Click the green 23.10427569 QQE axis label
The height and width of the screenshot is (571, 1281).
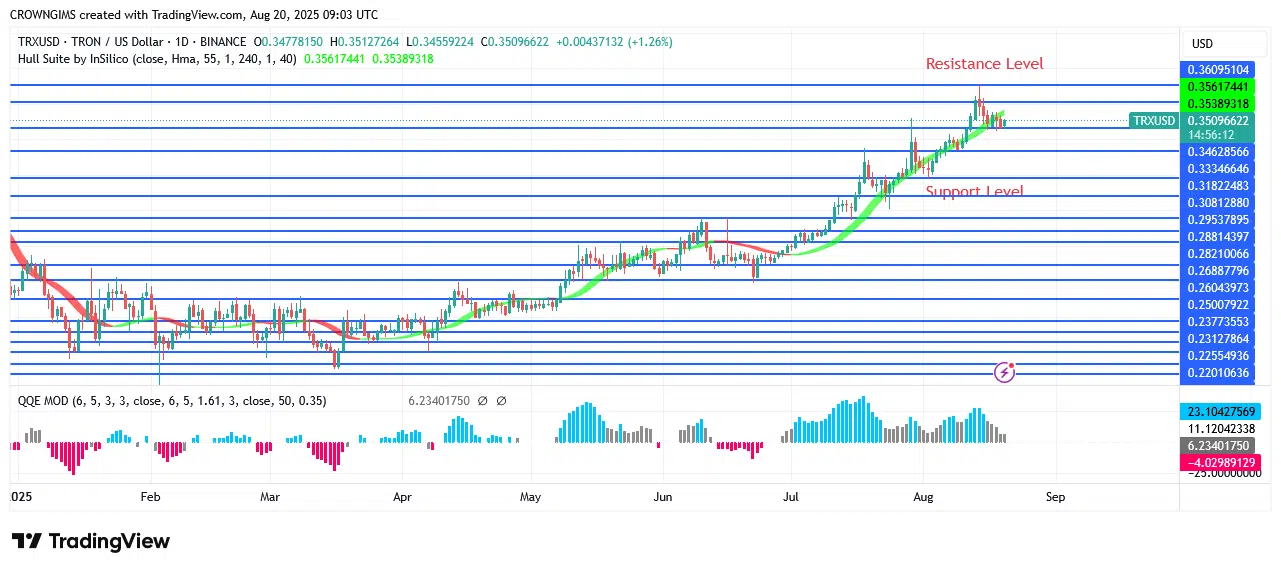(x=1221, y=411)
